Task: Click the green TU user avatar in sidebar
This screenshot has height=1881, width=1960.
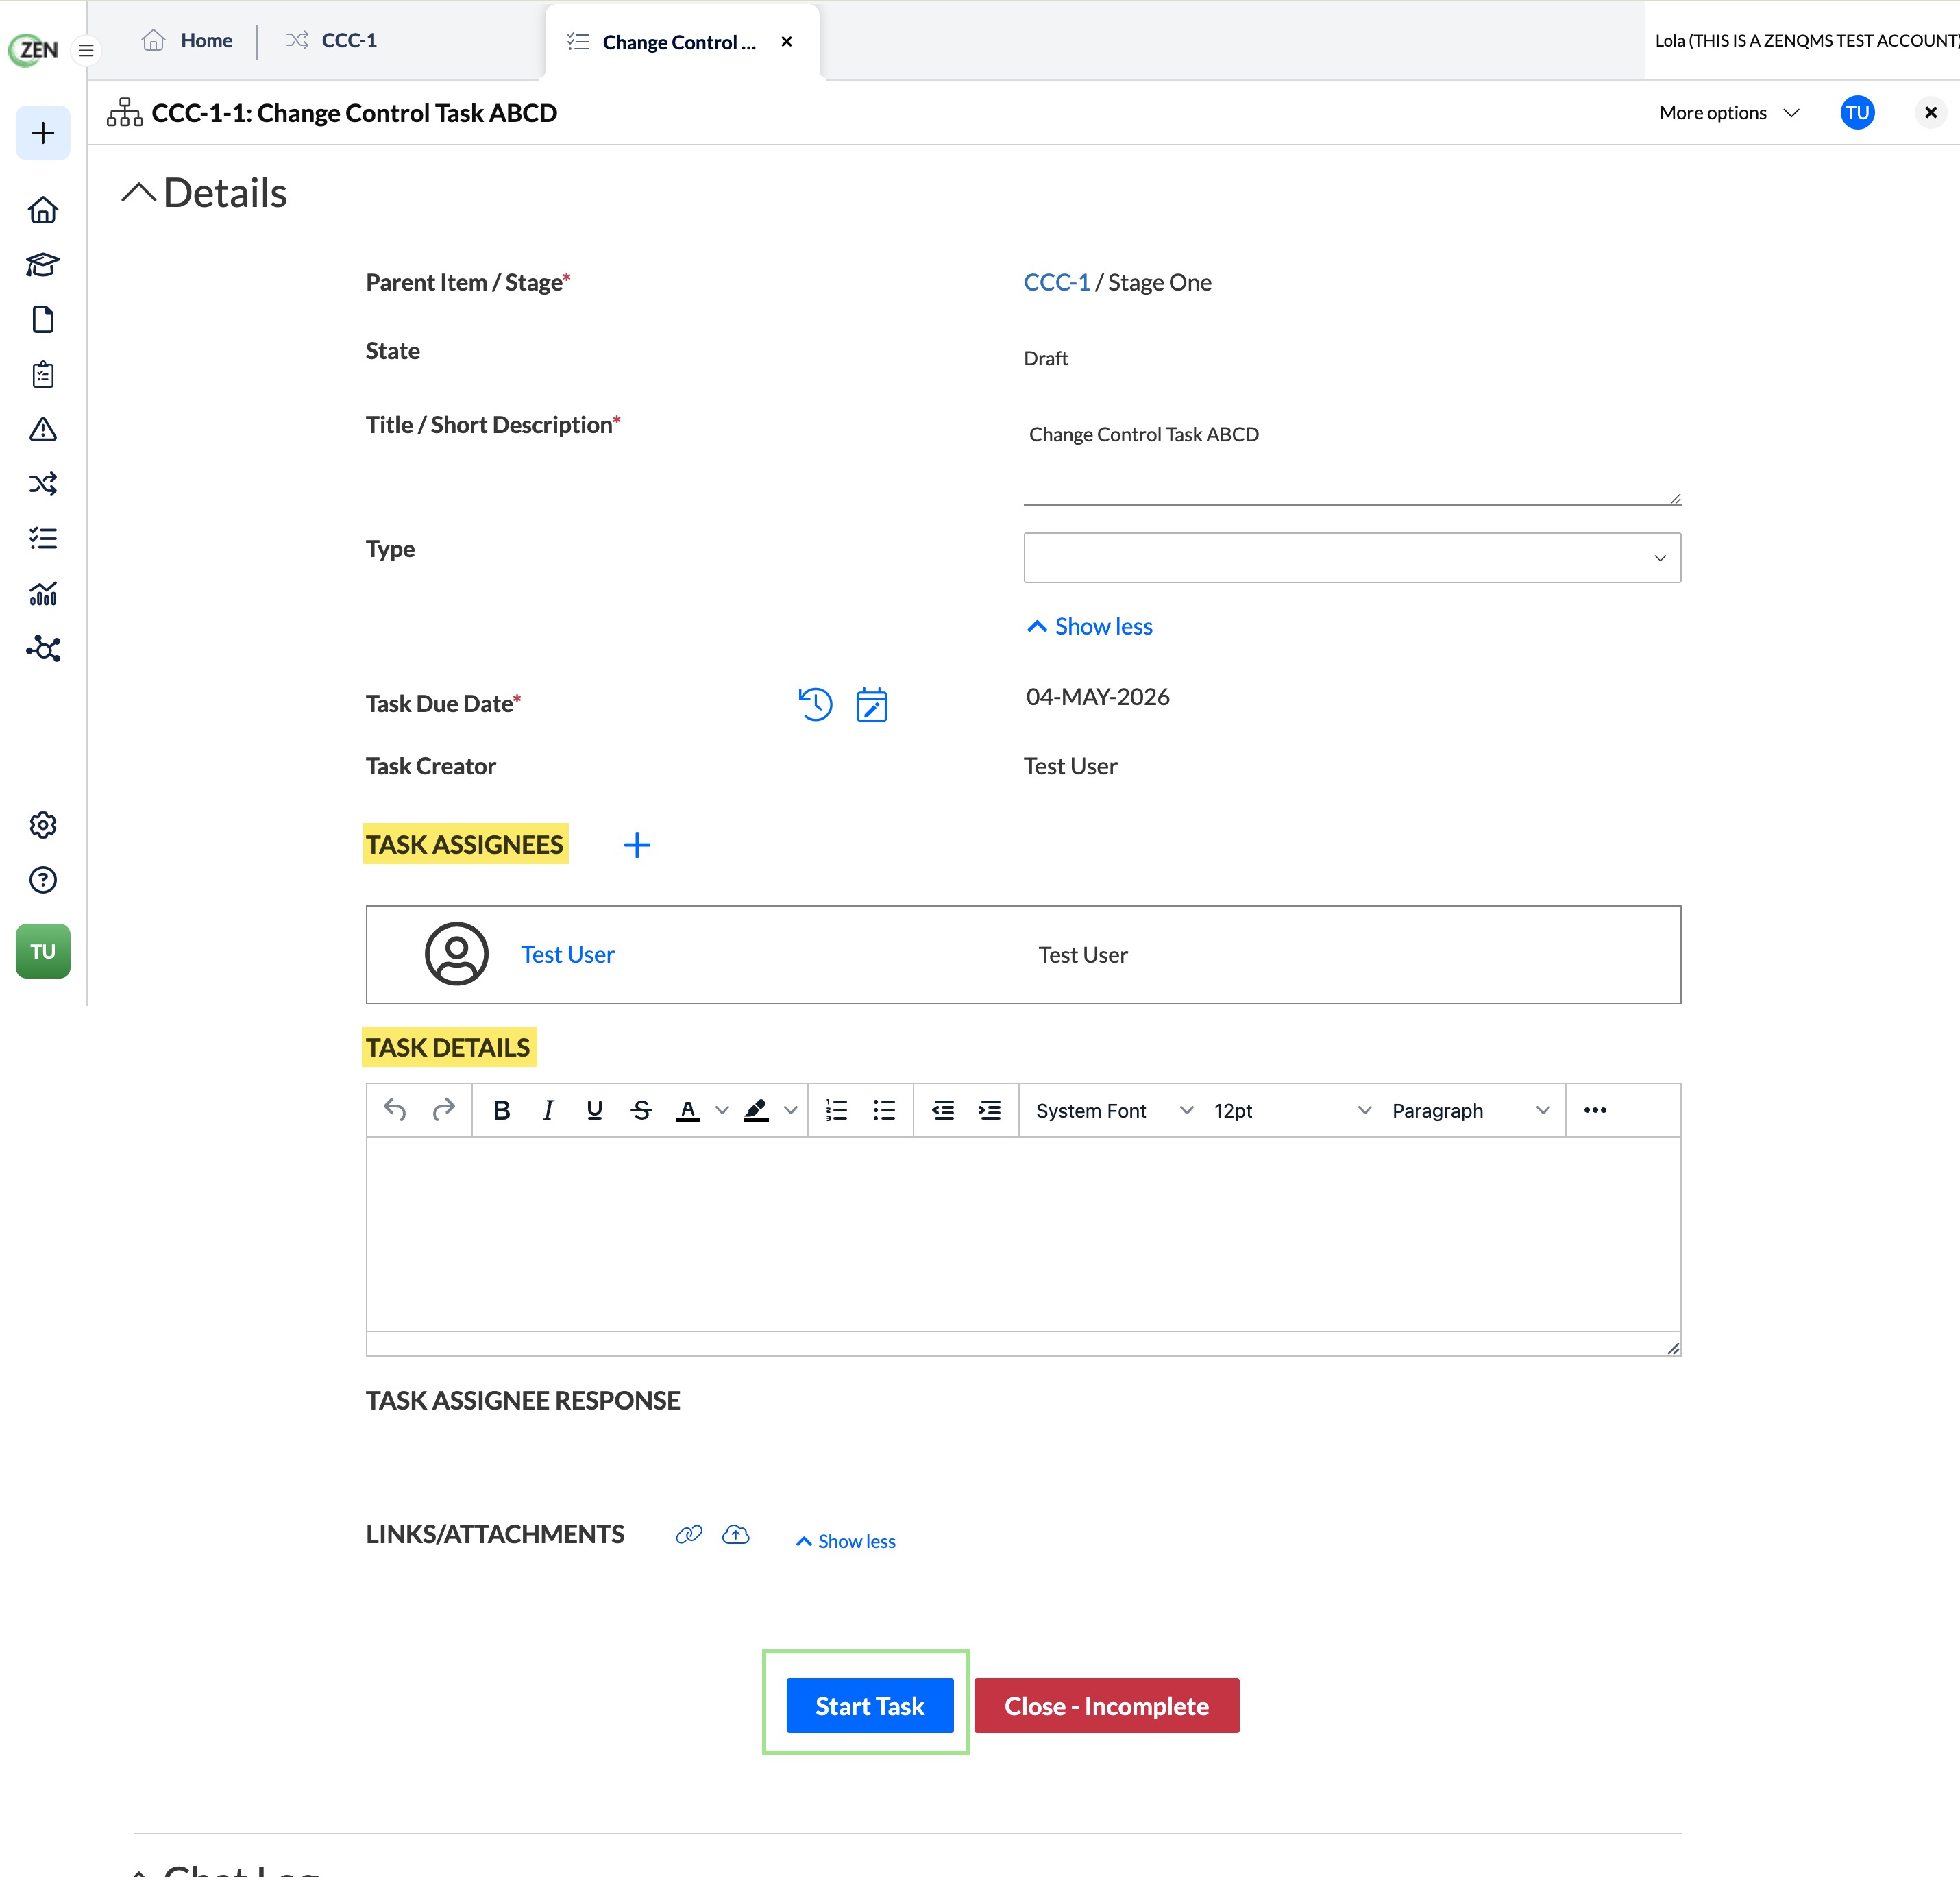Action: coord(43,951)
